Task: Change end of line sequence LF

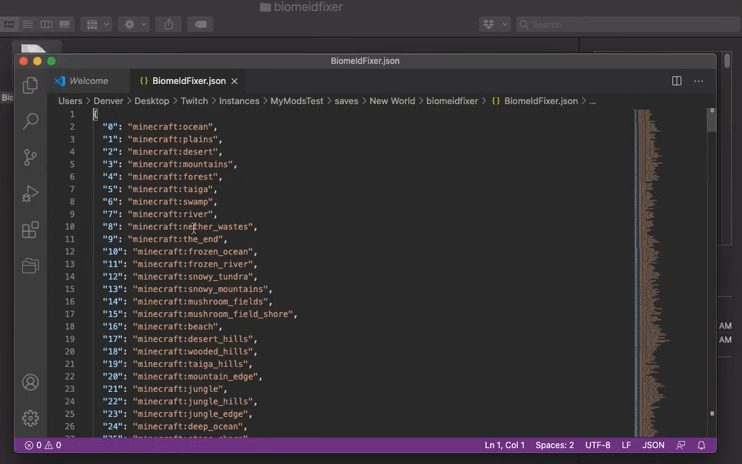Action: (626, 445)
